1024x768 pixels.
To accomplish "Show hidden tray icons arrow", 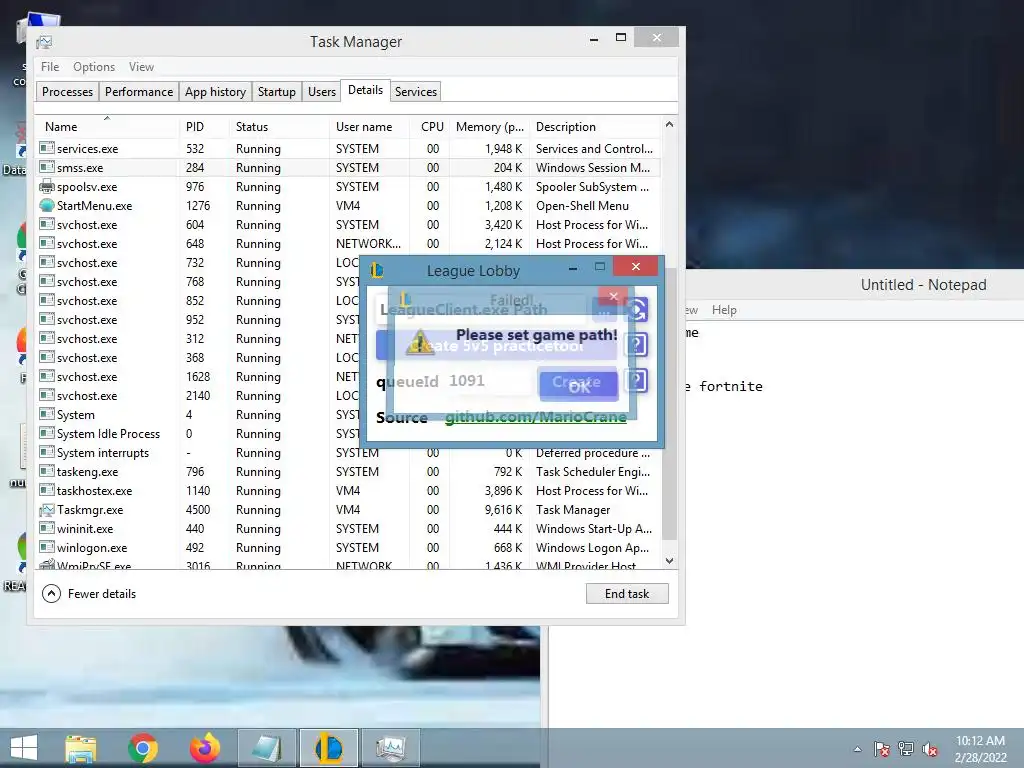I will click(857, 749).
